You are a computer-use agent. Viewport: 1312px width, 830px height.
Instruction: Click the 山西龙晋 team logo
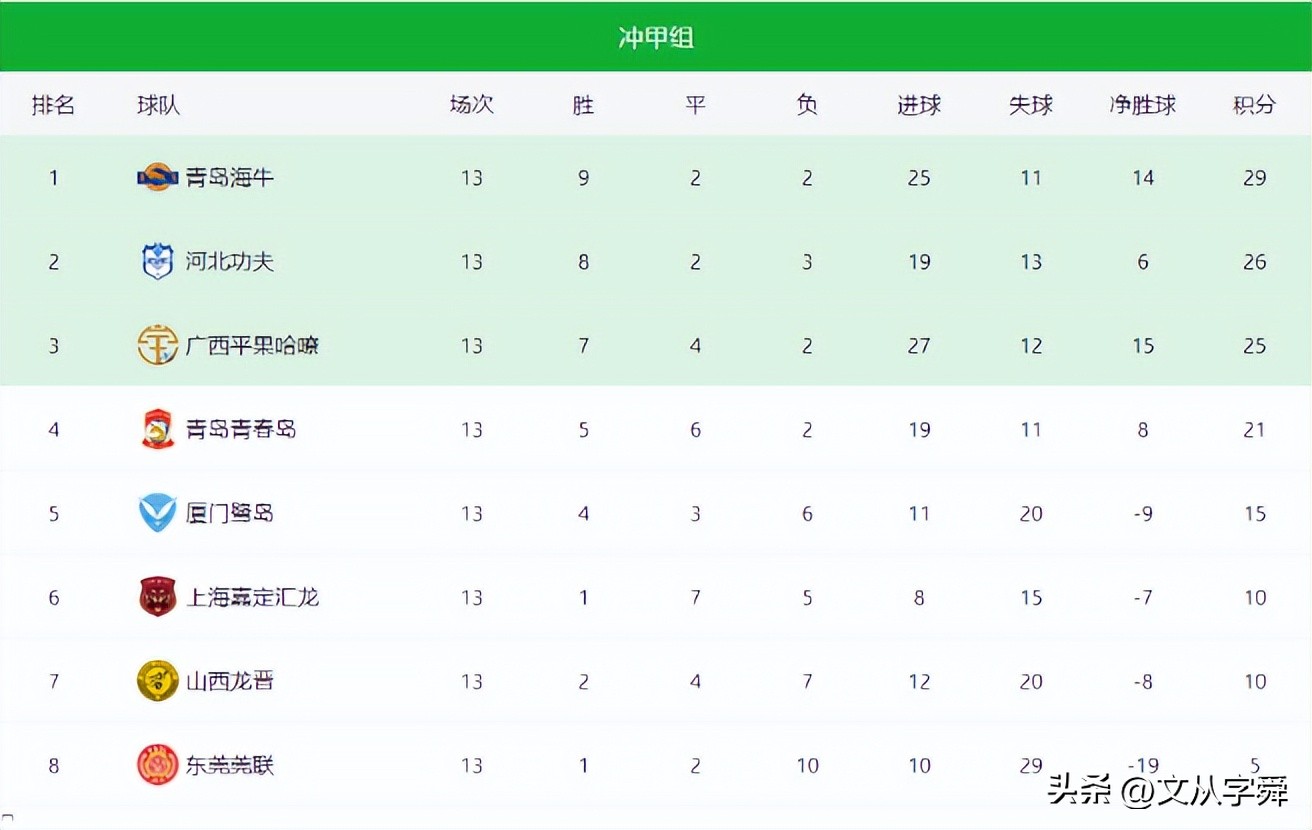tap(157, 682)
